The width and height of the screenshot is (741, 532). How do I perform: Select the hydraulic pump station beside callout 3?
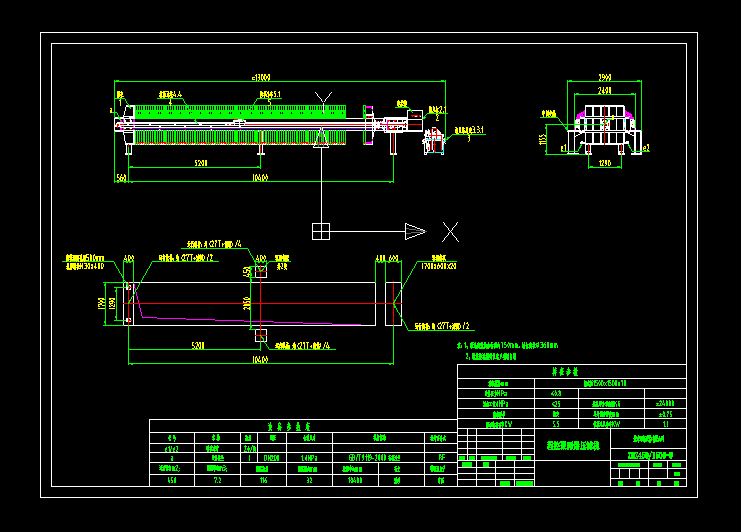[x=434, y=141]
